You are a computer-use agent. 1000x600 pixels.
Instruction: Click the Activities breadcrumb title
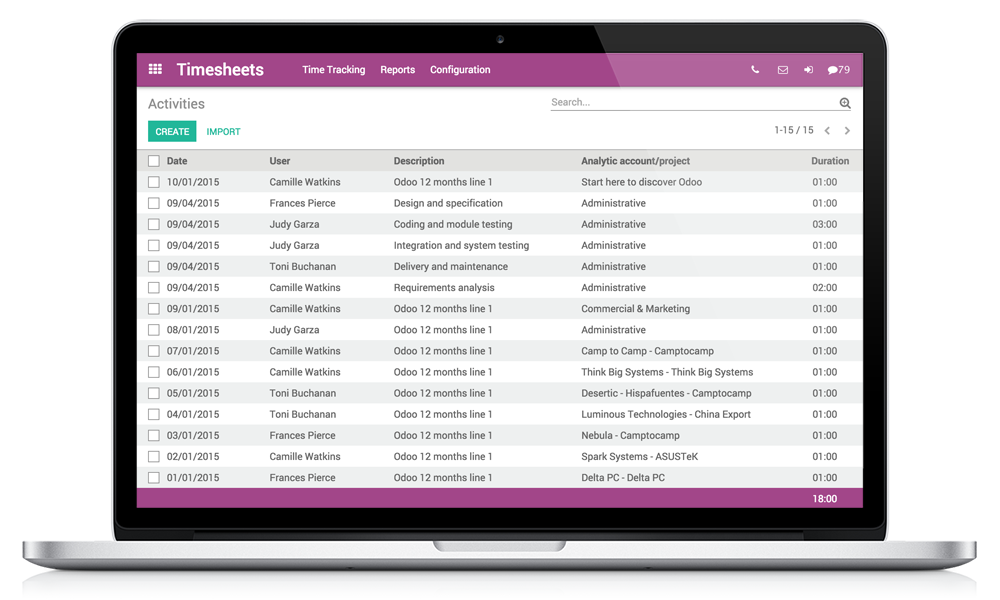(x=177, y=104)
